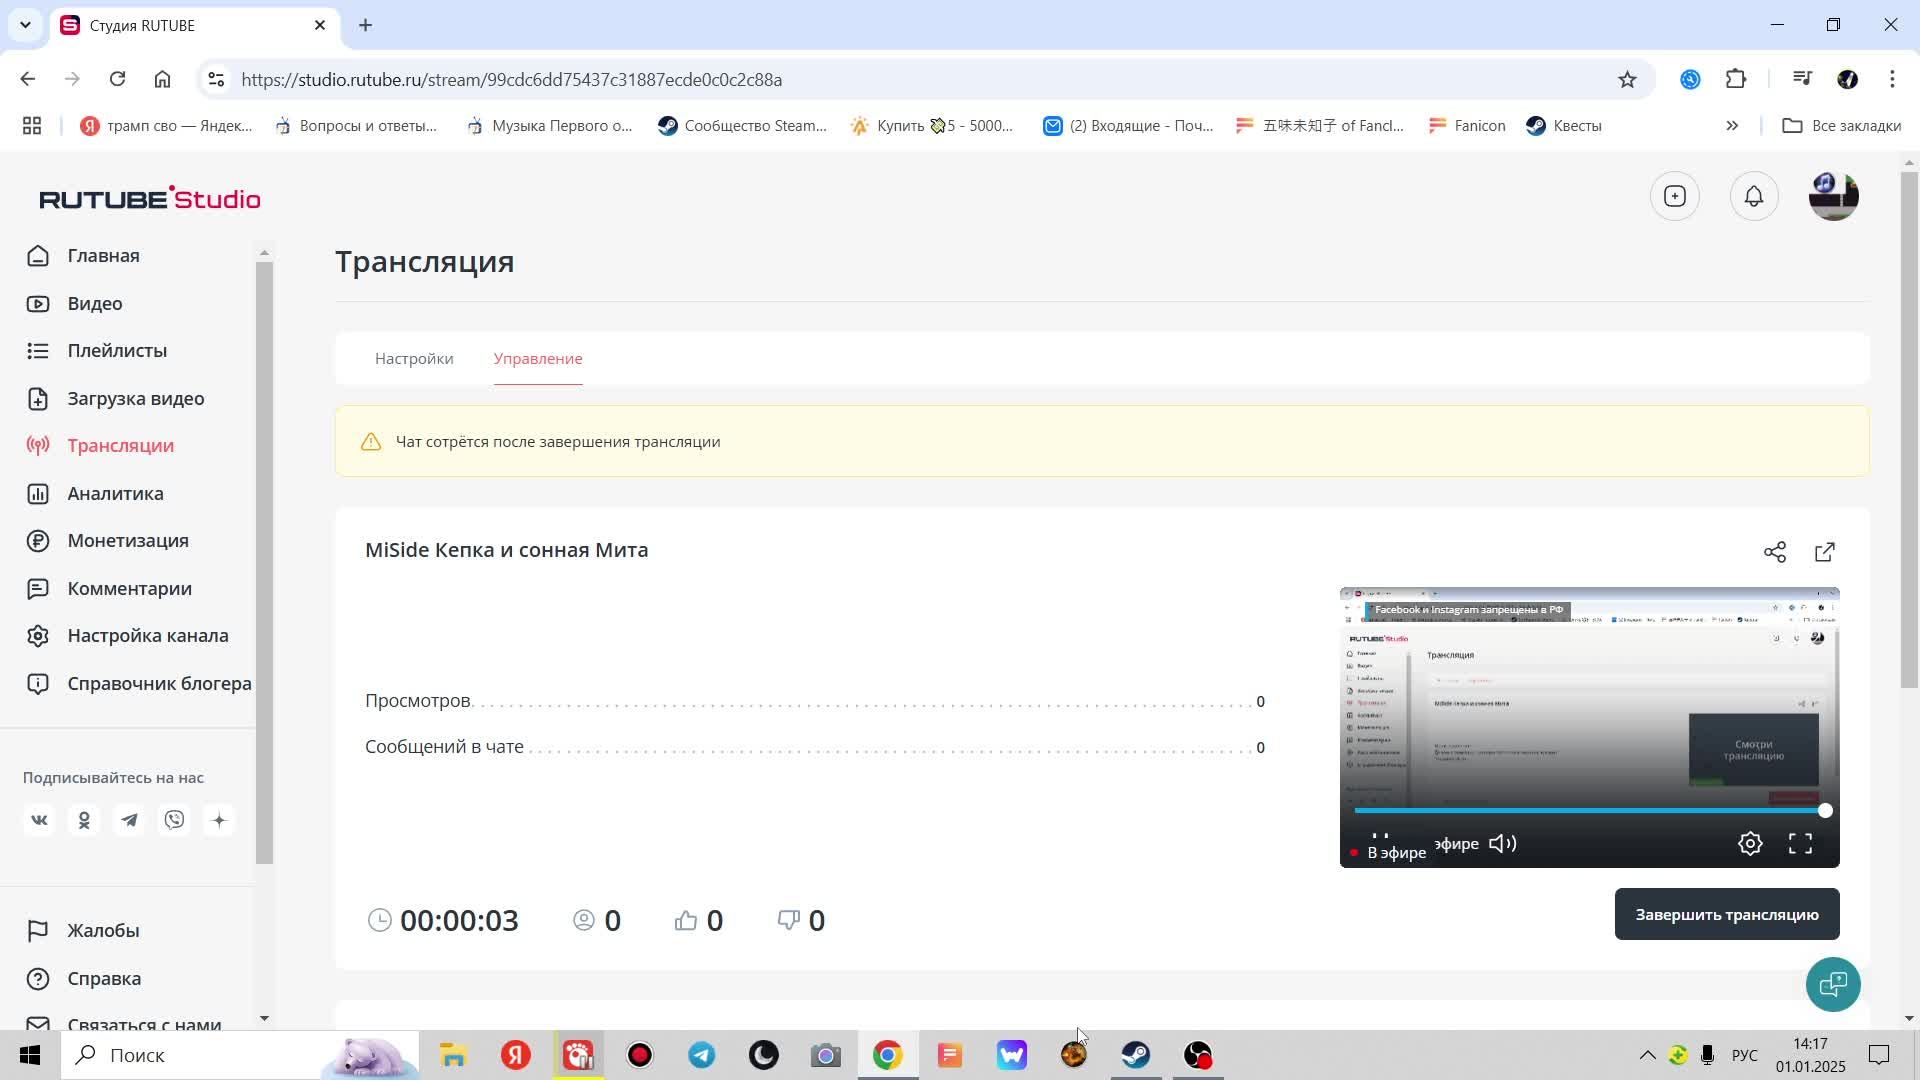Open the VK social link
The width and height of the screenshot is (1920, 1080).
(x=39, y=821)
